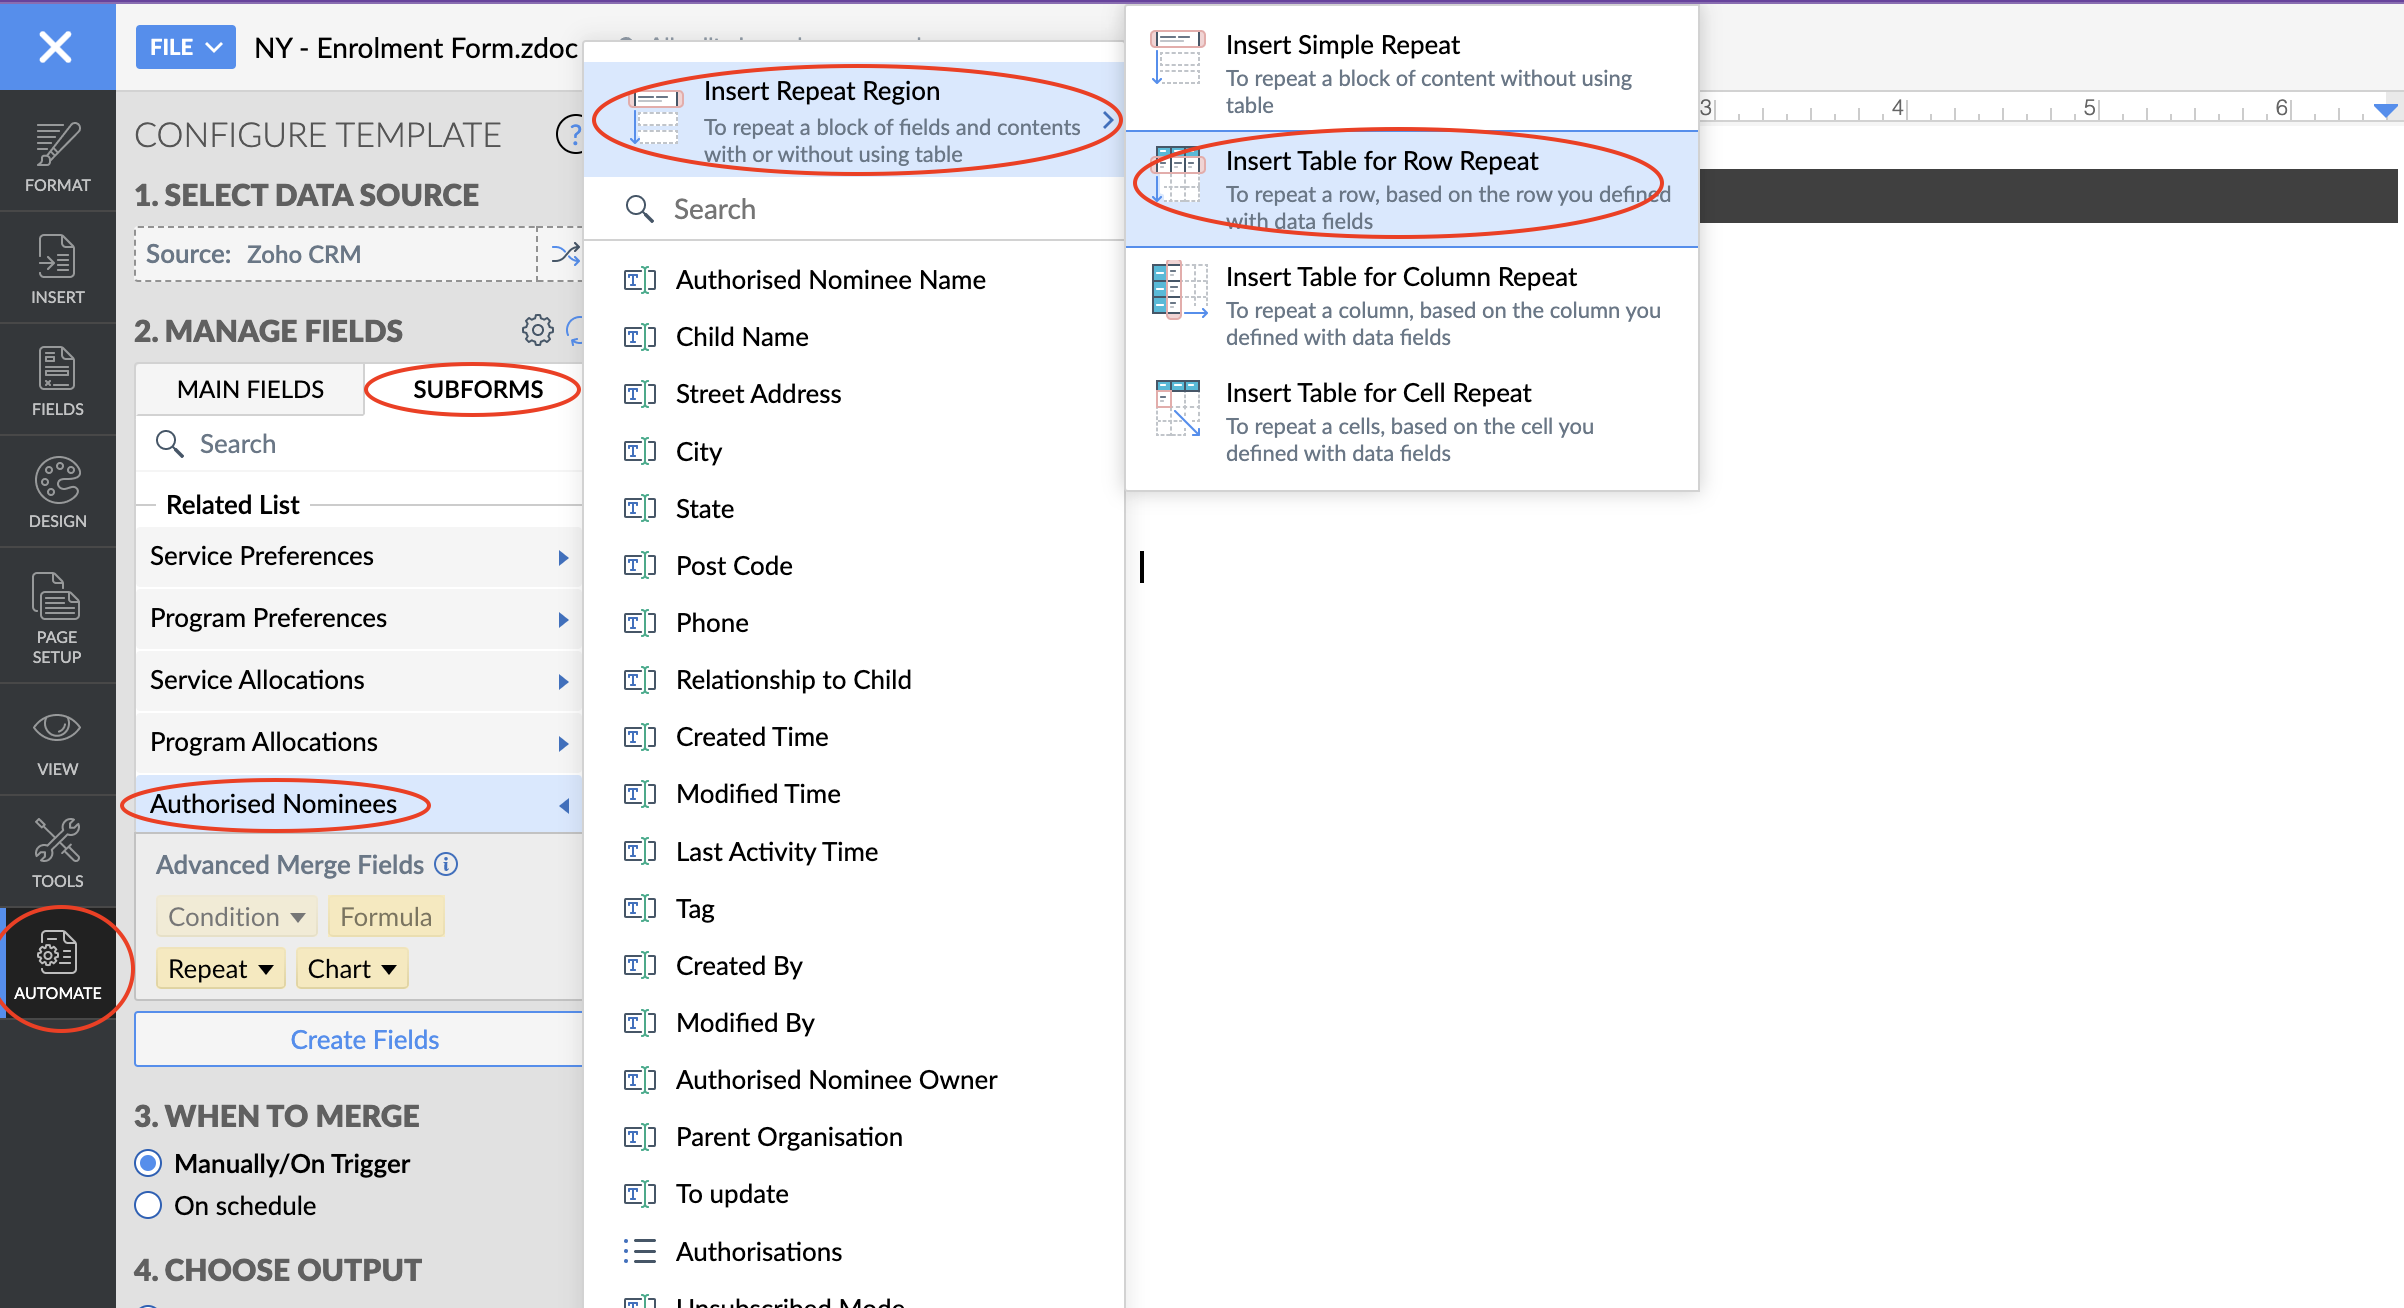Select the On schedule radio option
This screenshot has height=1308, width=2404.
tap(148, 1205)
